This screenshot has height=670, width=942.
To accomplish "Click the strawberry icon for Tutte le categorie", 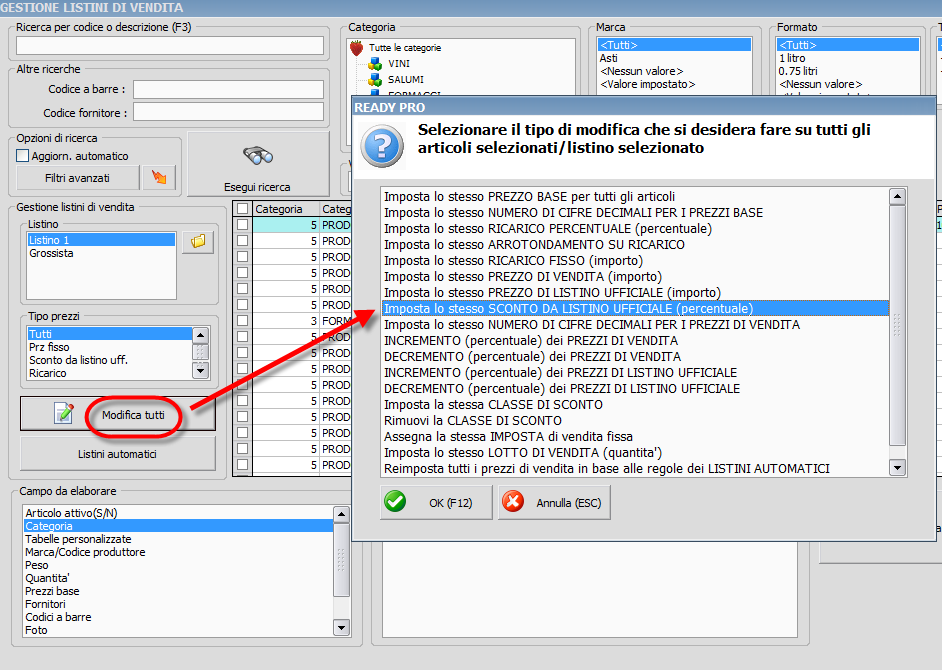I will click(x=357, y=47).
